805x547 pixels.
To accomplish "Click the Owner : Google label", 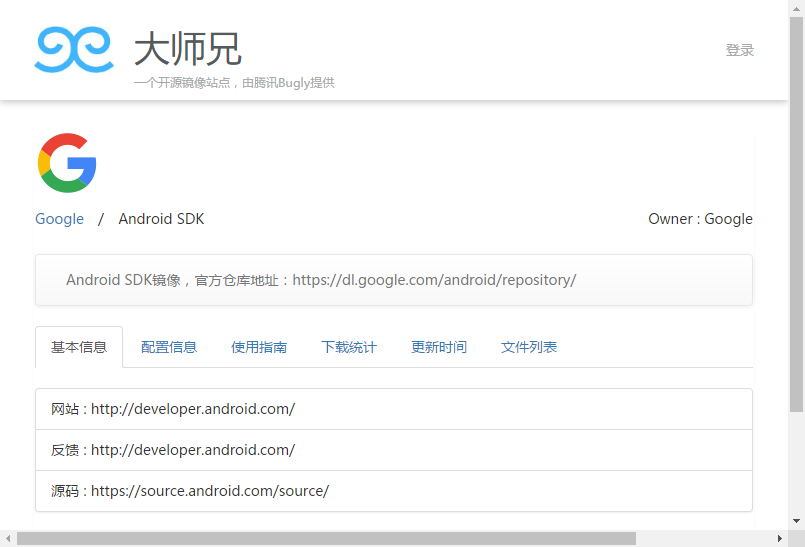I will (700, 219).
